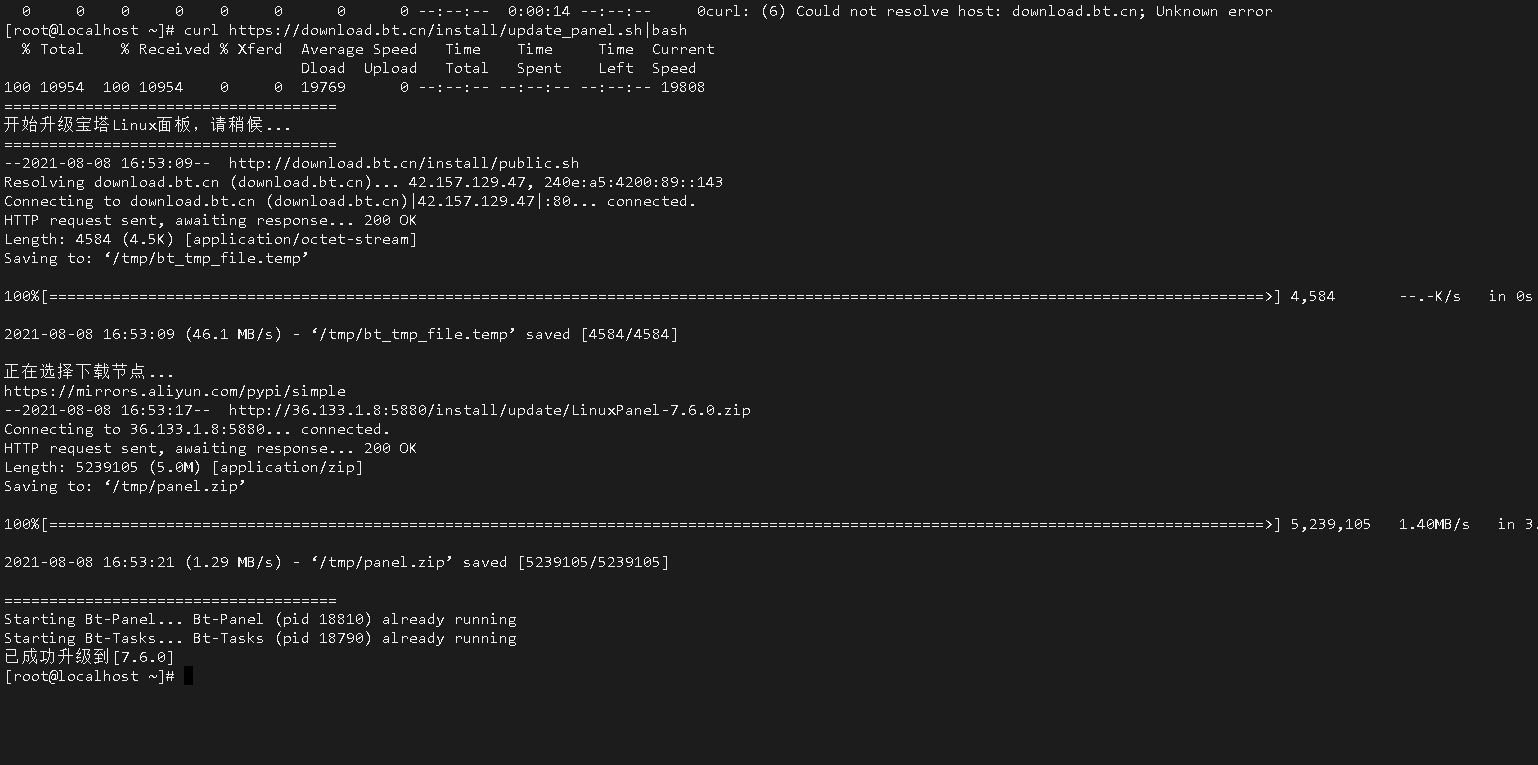Click the Bt-Panel pid 18810 status line
Image resolution: width=1538 pixels, height=765 pixels.
click(260, 619)
